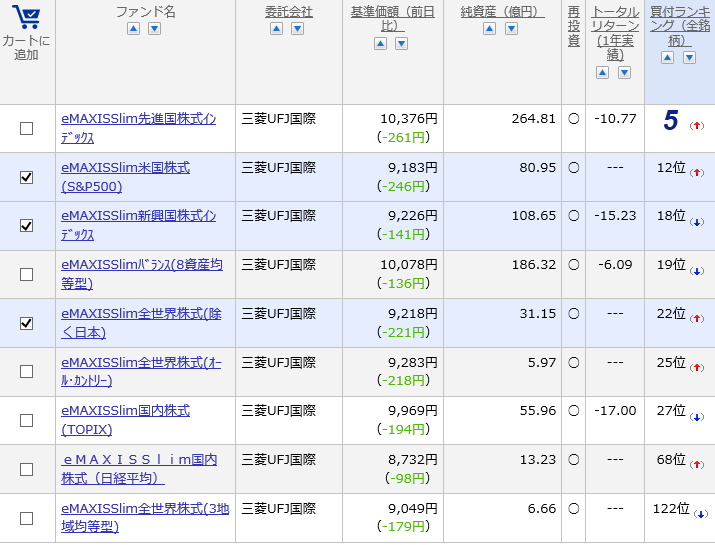Sort 委託会社 descending arrow
This screenshot has height=545, width=715.
pyautogui.click(x=297, y=29)
